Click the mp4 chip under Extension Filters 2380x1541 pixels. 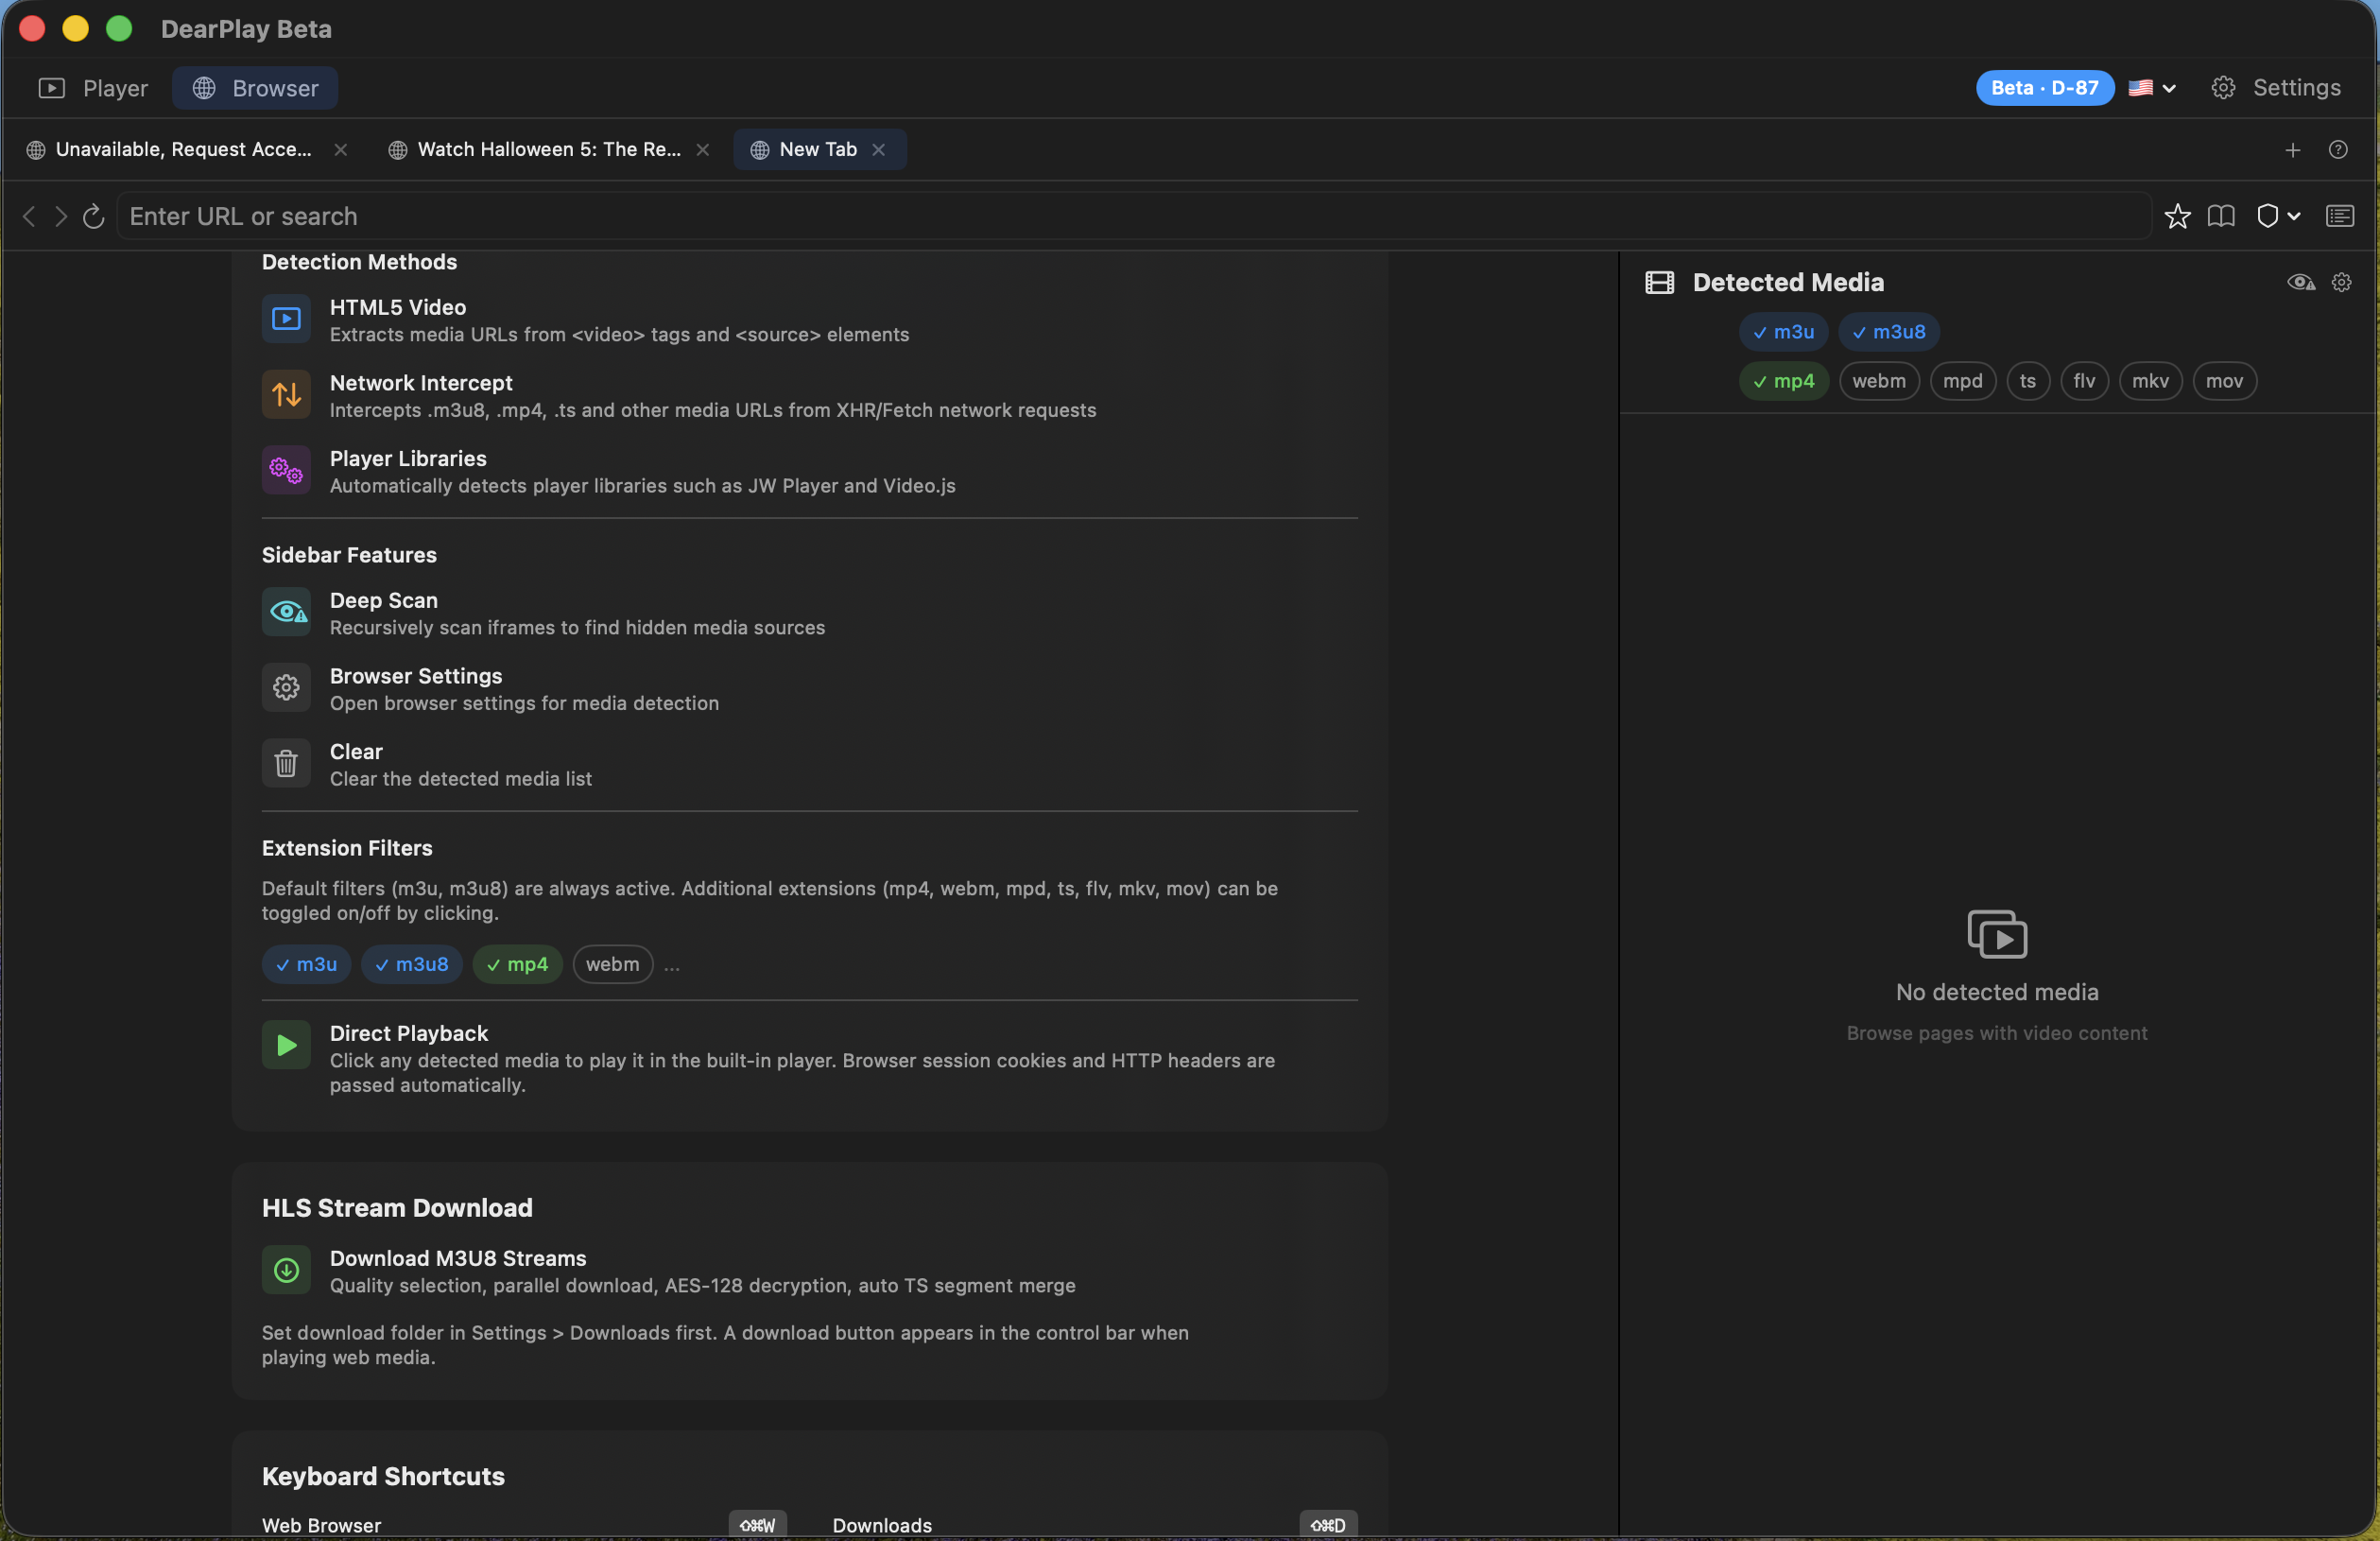pyautogui.click(x=517, y=964)
